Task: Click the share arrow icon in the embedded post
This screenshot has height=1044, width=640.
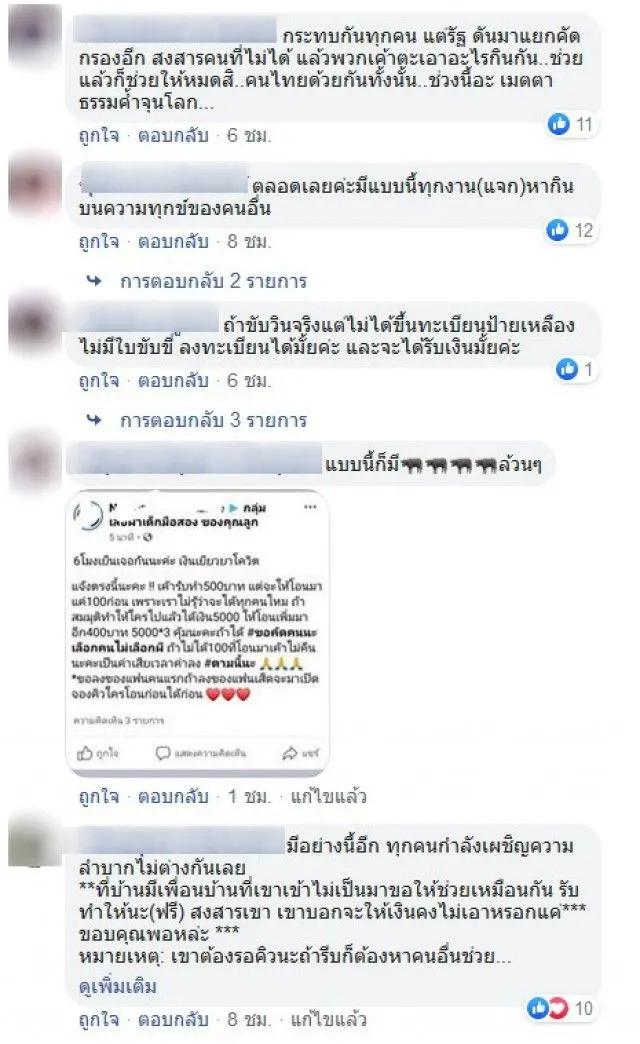Action: (290, 753)
